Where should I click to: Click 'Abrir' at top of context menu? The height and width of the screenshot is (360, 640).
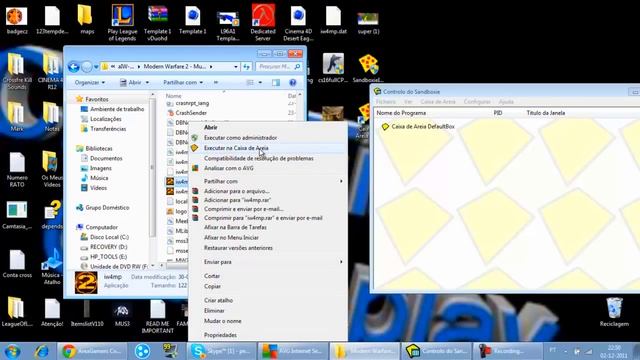[211, 127]
